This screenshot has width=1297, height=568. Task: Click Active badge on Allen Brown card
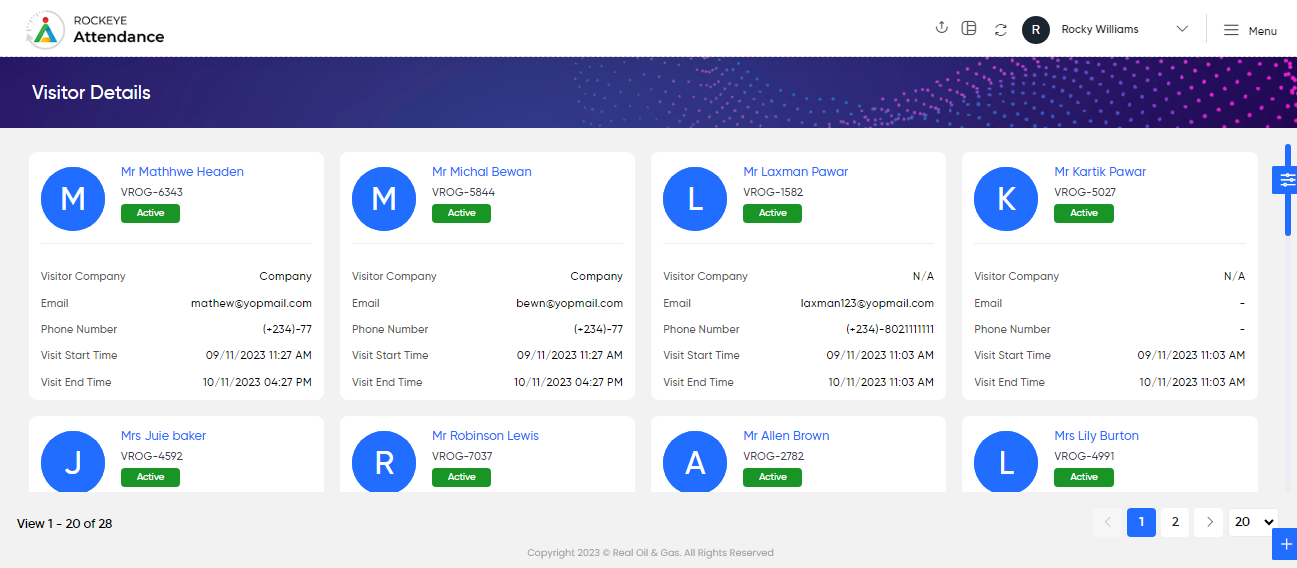click(x=772, y=477)
